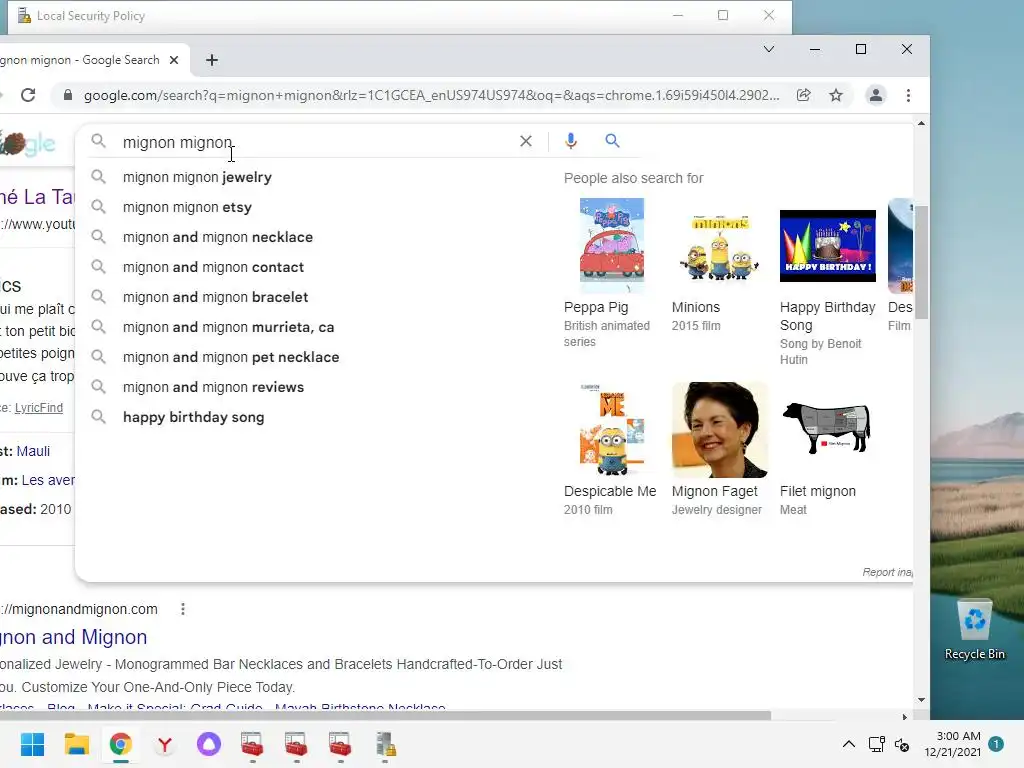Click Report inappropriate predictions link
This screenshot has width=1024, height=768.
887,572
